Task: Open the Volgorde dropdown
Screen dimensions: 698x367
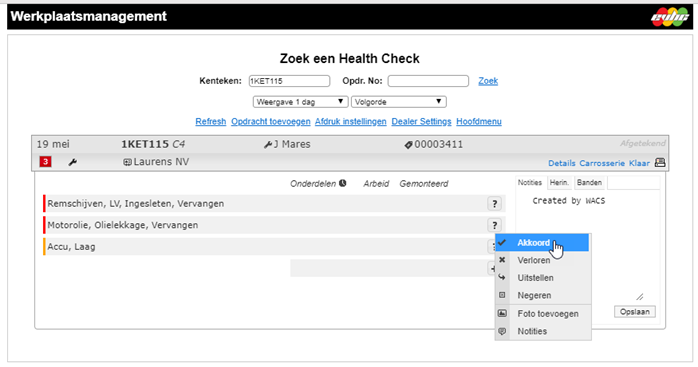Action: coord(398,102)
